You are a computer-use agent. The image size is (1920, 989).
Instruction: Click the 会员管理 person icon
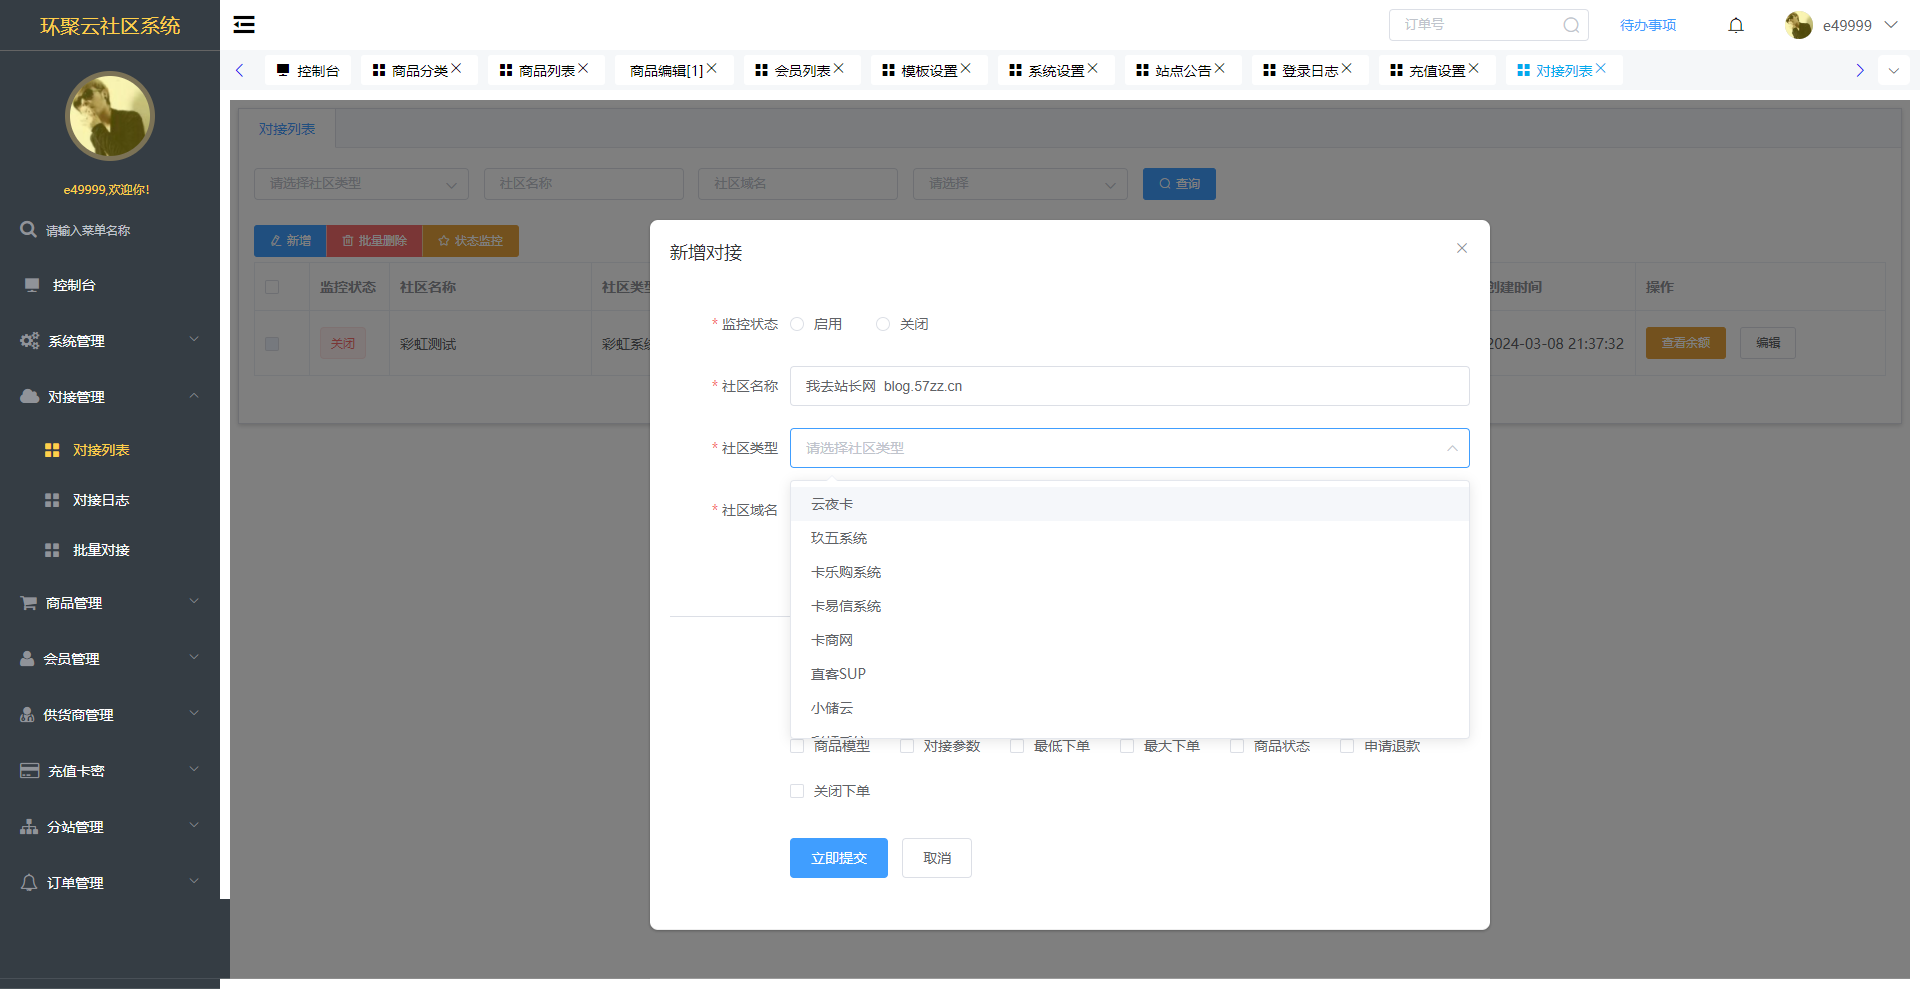pyautogui.click(x=27, y=658)
